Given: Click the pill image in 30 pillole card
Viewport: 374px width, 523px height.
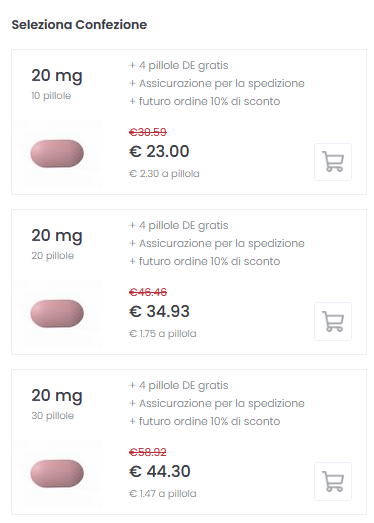Looking at the screenshot, I should tap(57, 473).
